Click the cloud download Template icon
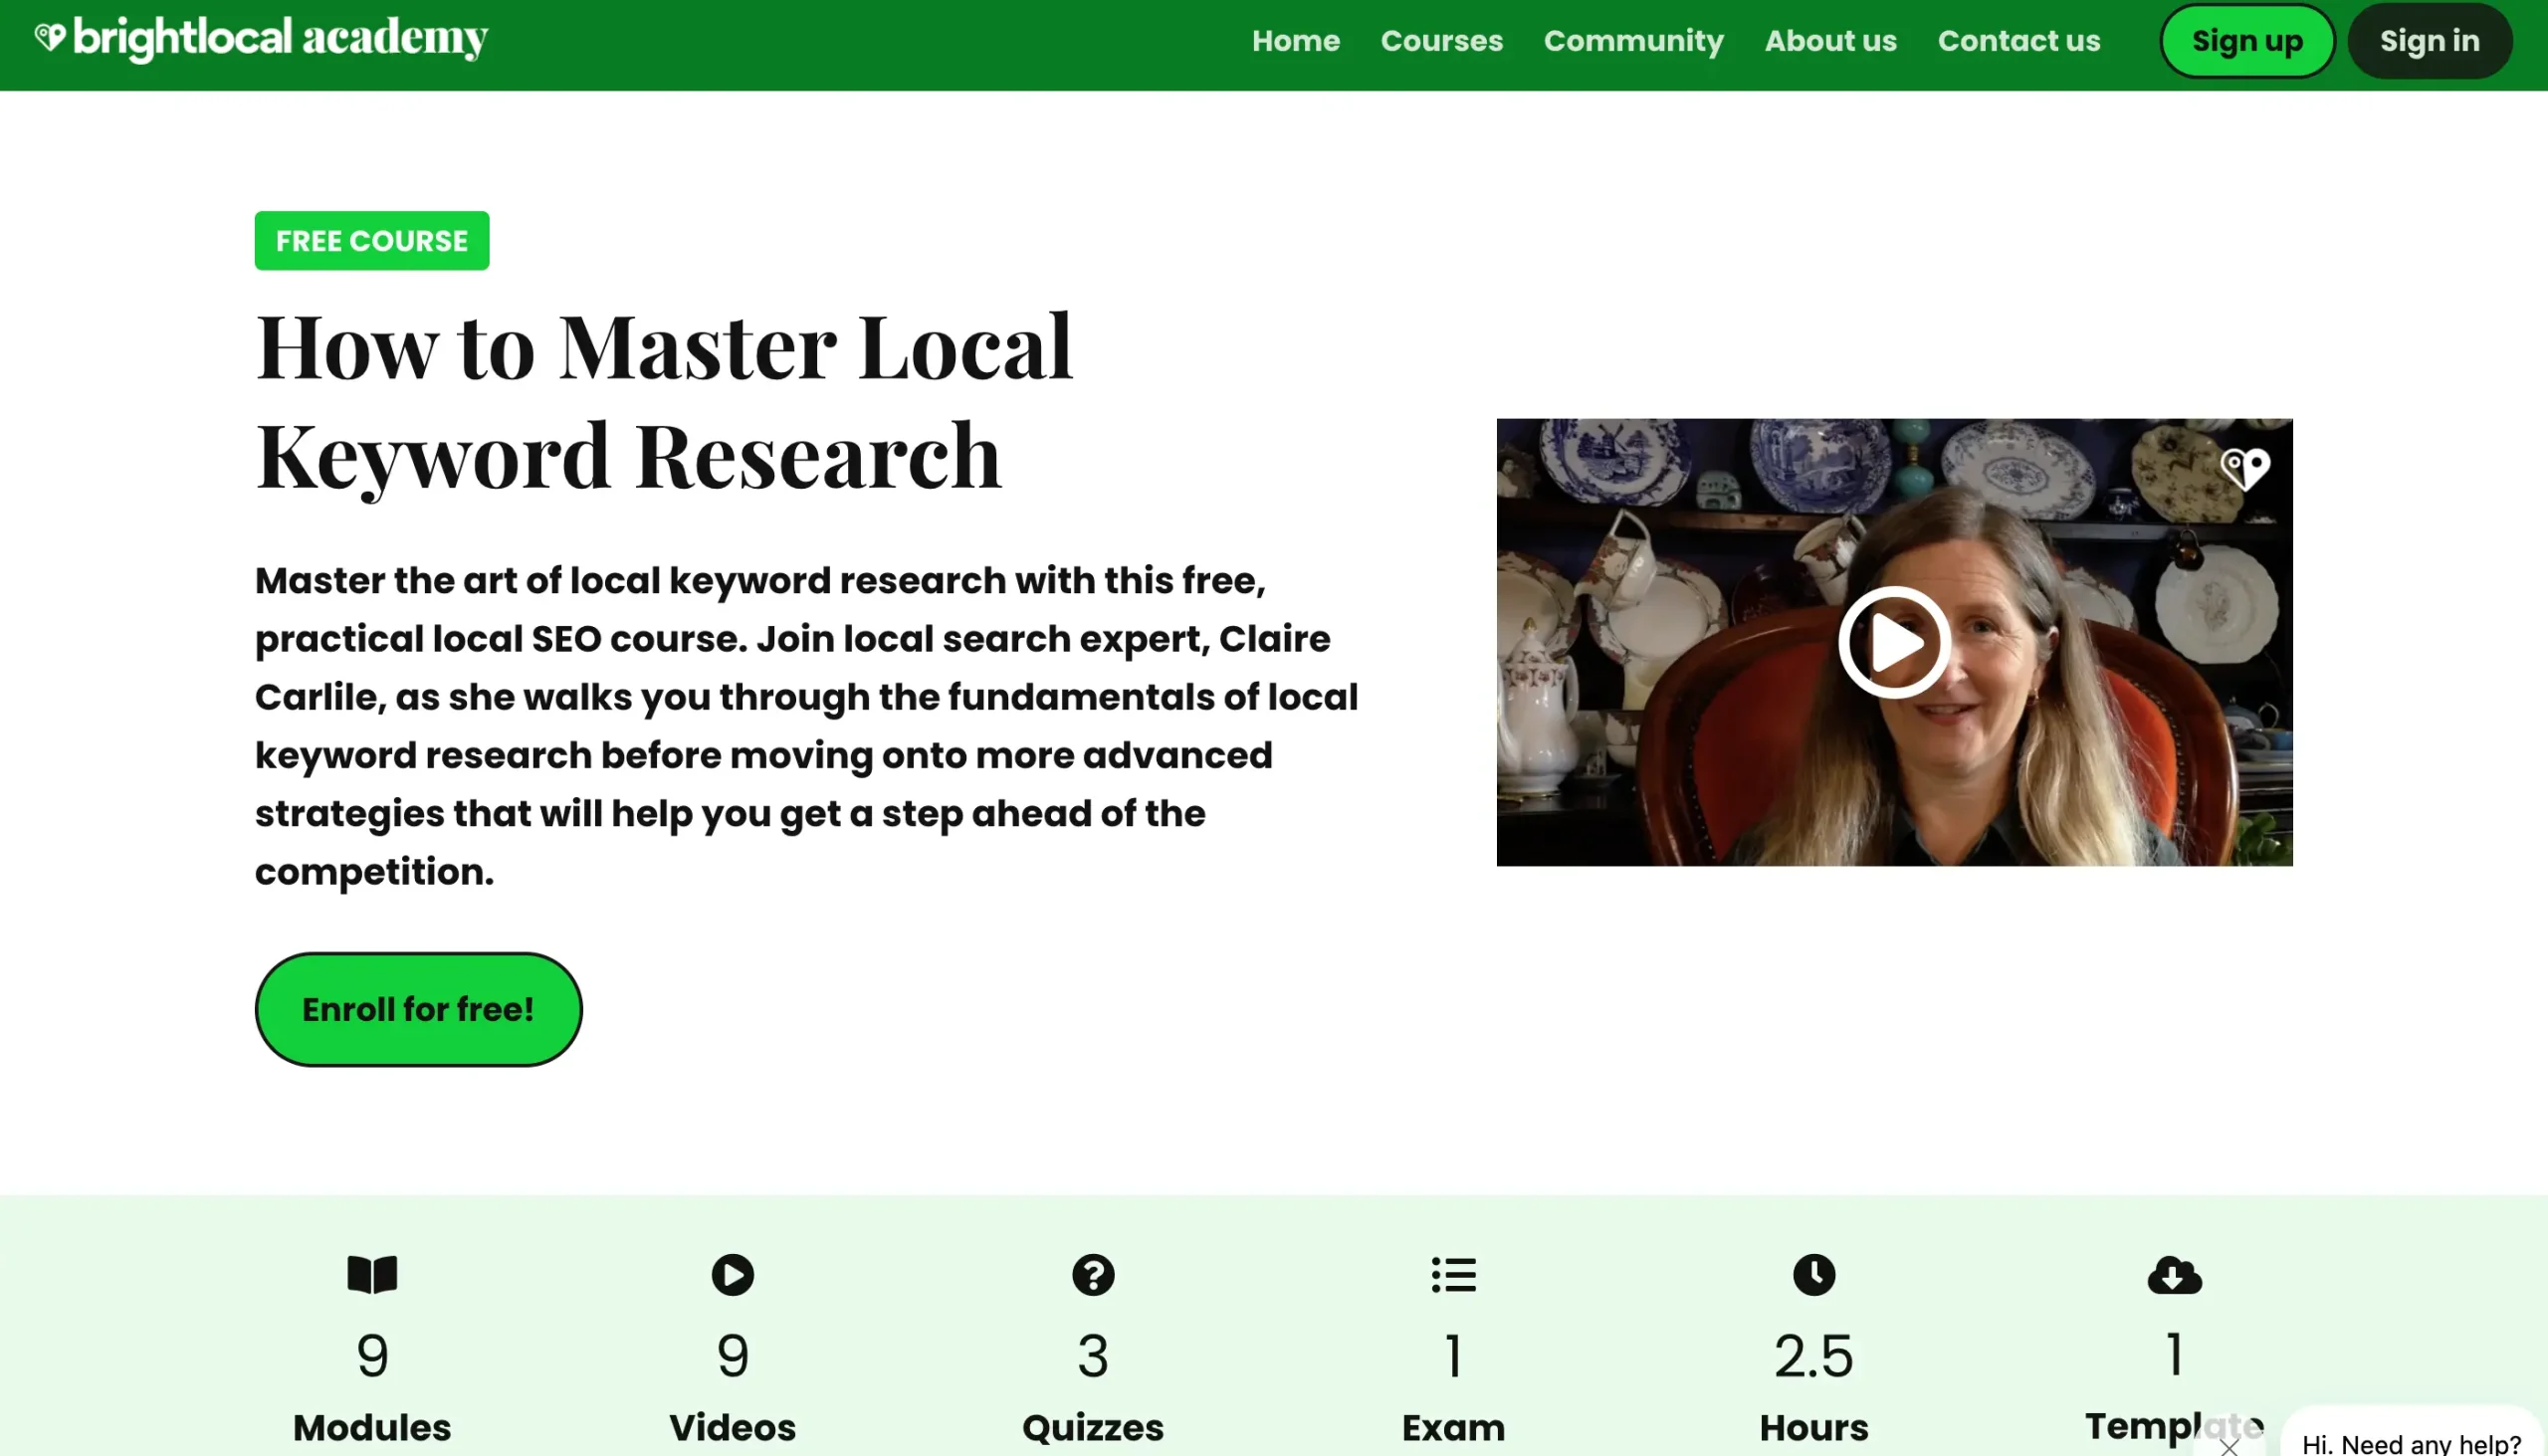The width and height of the screenshot is (2548, 1456). (x=2174, y=1275)
